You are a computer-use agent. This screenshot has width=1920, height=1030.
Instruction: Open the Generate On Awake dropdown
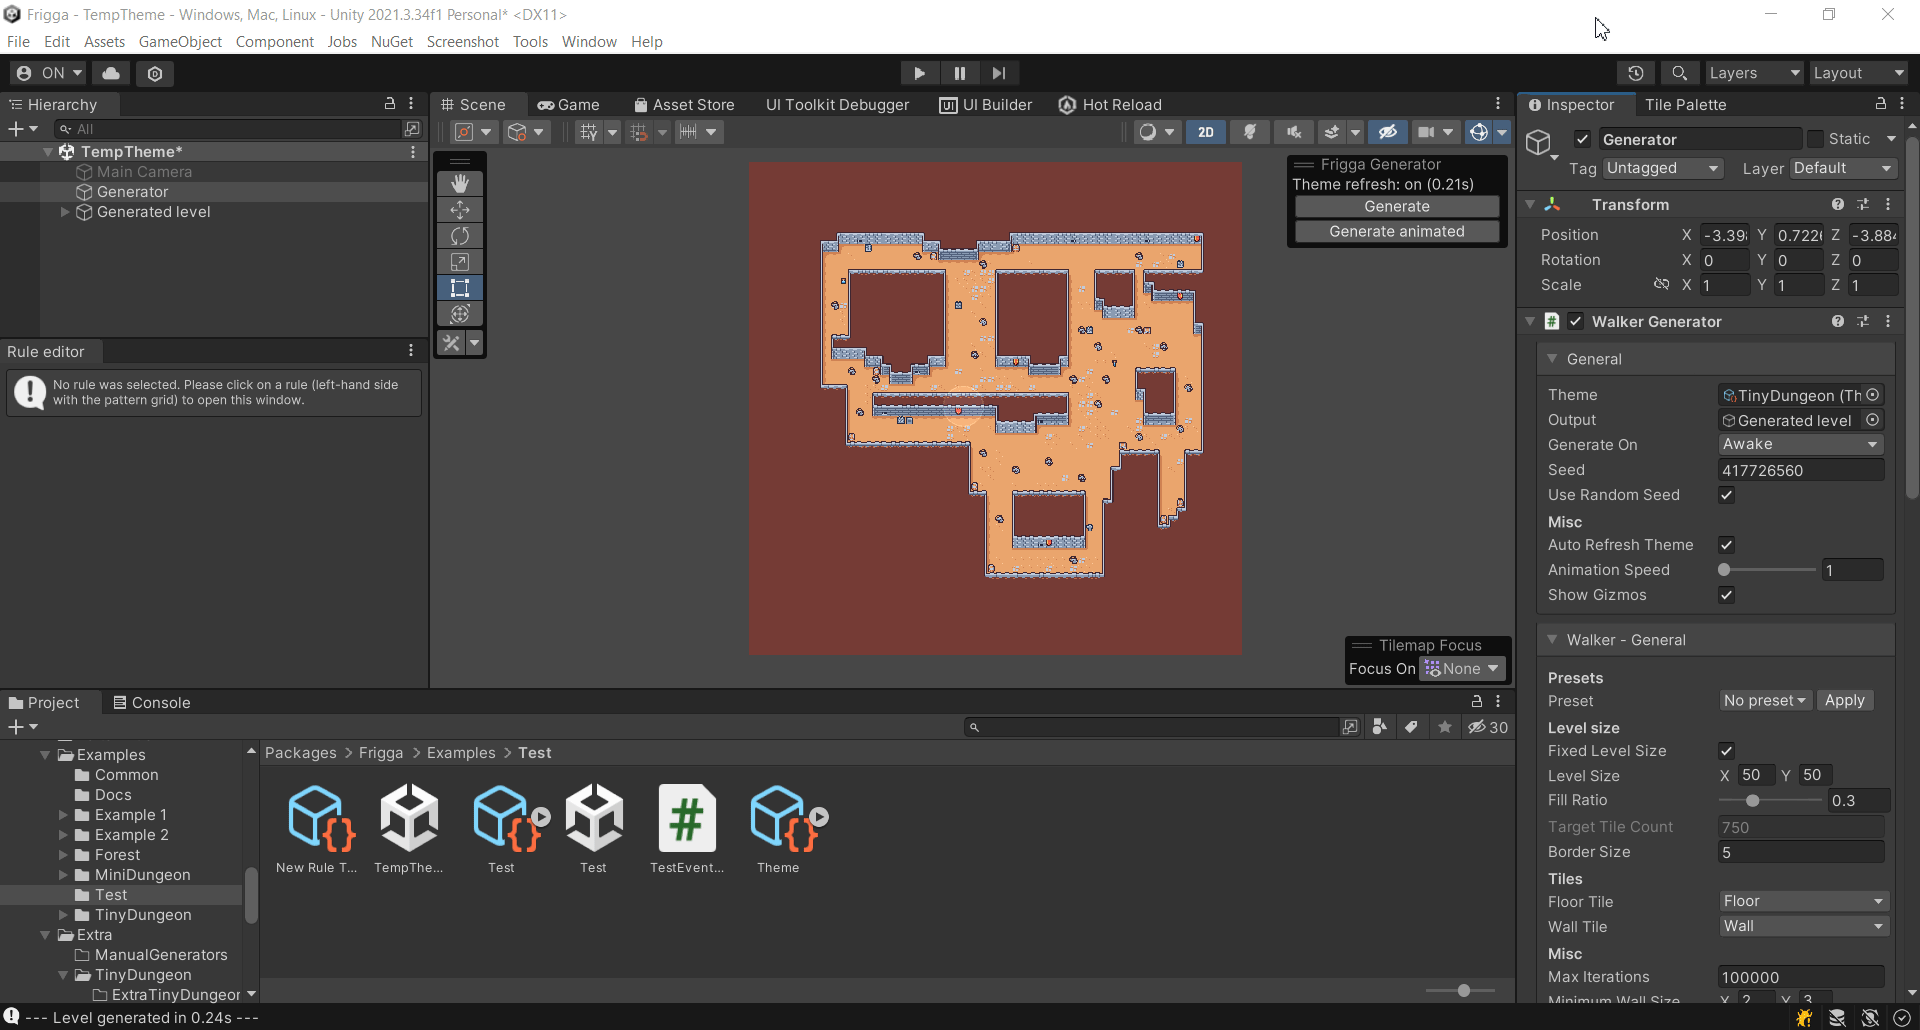coord(1800,445)
